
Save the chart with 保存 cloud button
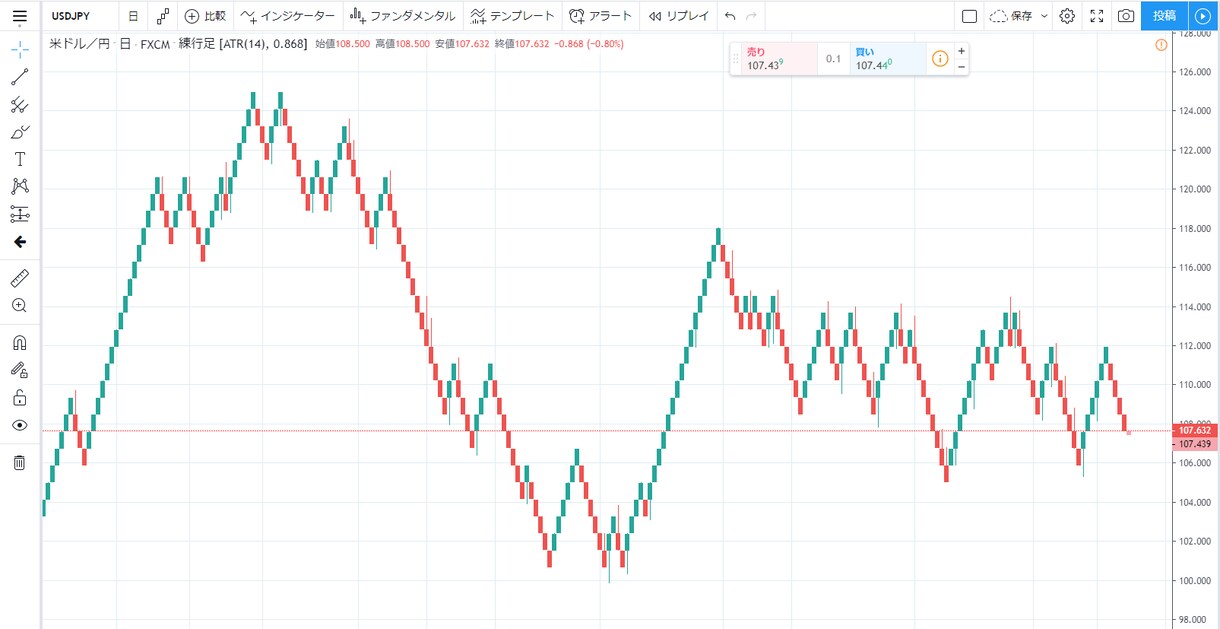(1010, 16)
